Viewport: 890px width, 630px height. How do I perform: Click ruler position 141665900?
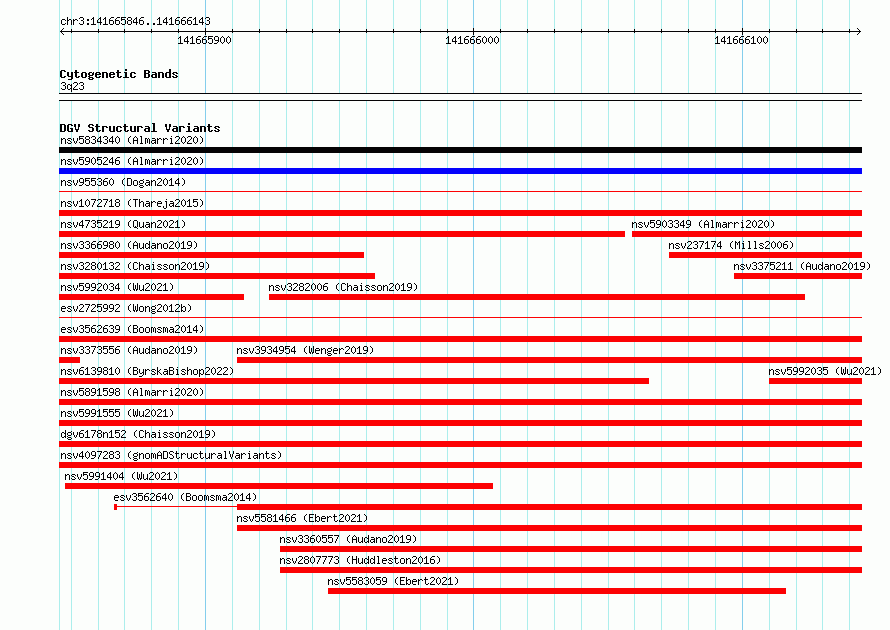coord(204,40)
